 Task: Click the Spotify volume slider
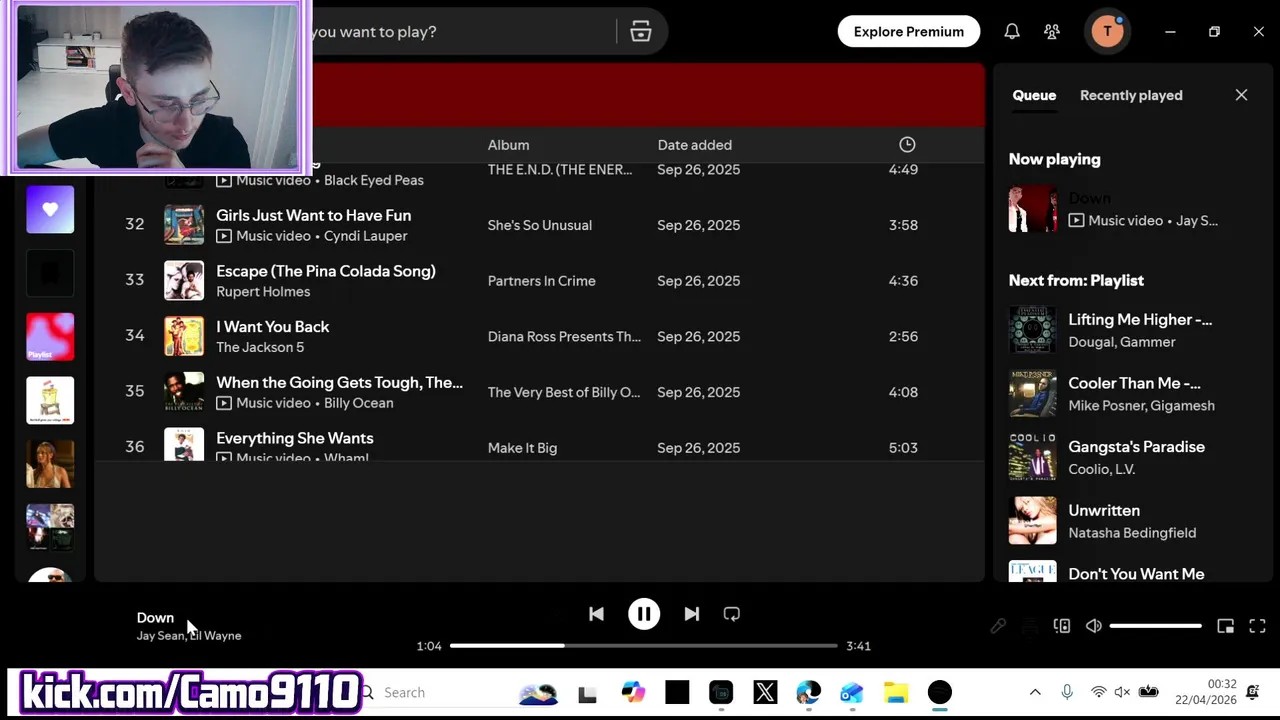click(x=1155, y=626)
